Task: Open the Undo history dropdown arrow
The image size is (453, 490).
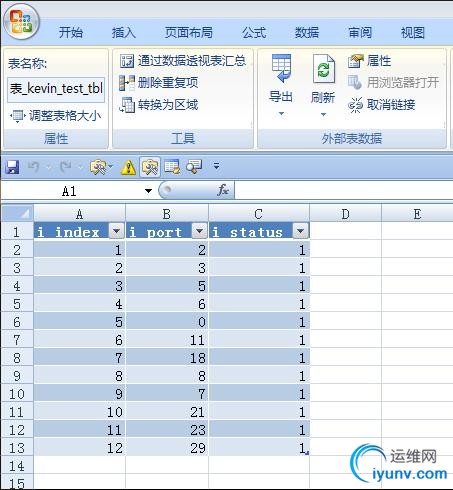Action: (49, 167)
